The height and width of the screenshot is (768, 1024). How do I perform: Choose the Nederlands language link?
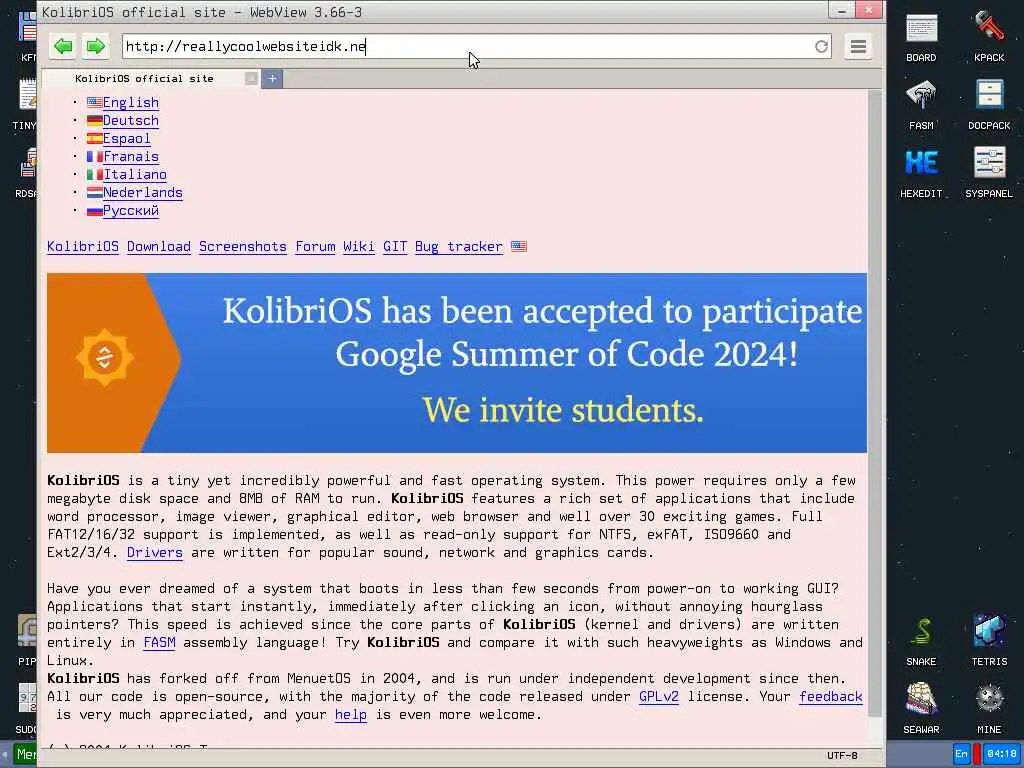[142, 193]
